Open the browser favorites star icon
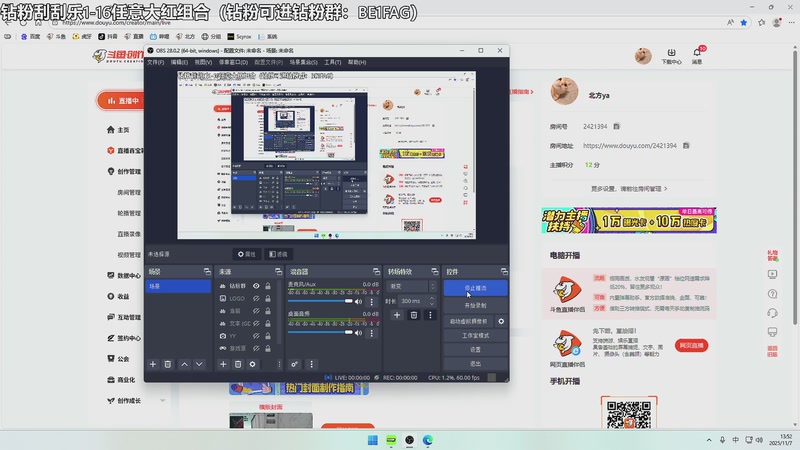This screenshot has width=800, height=450. pyautogui.click(x=743, y=22)
